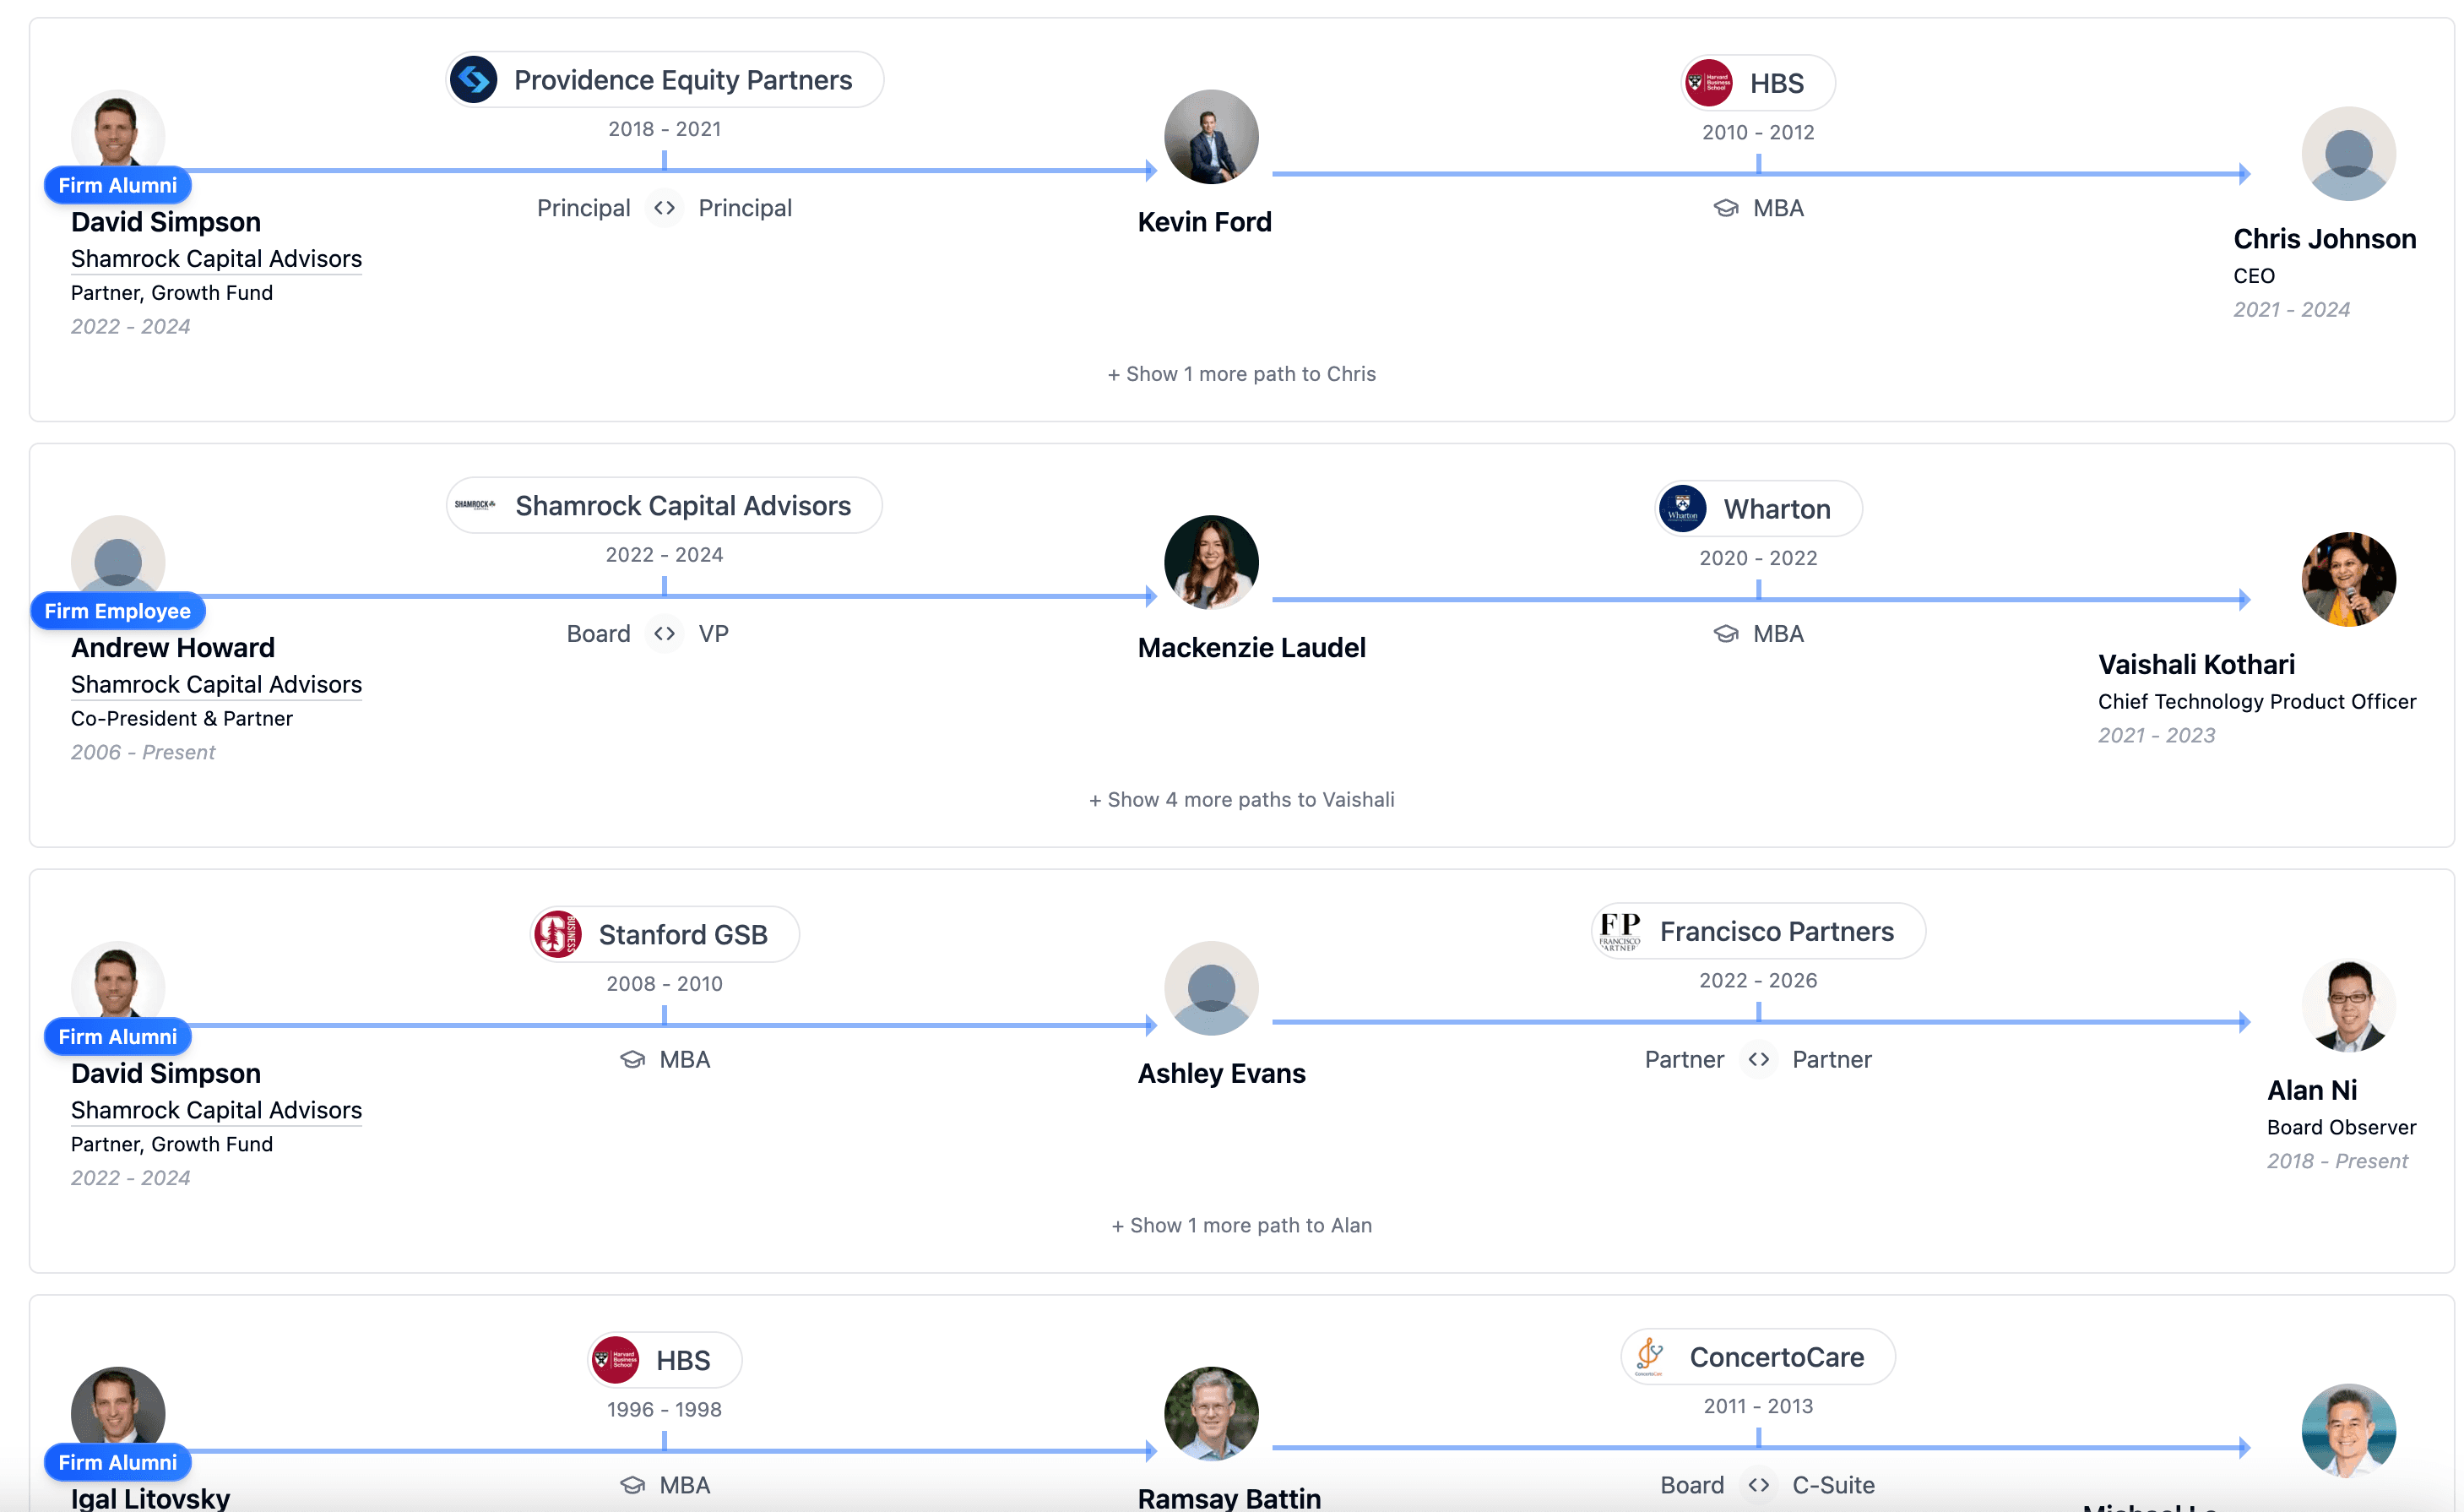This screenshot has height=1512, width=2464.
Task: Click the ConcertoCare logo icon
Action: 1649,1356
